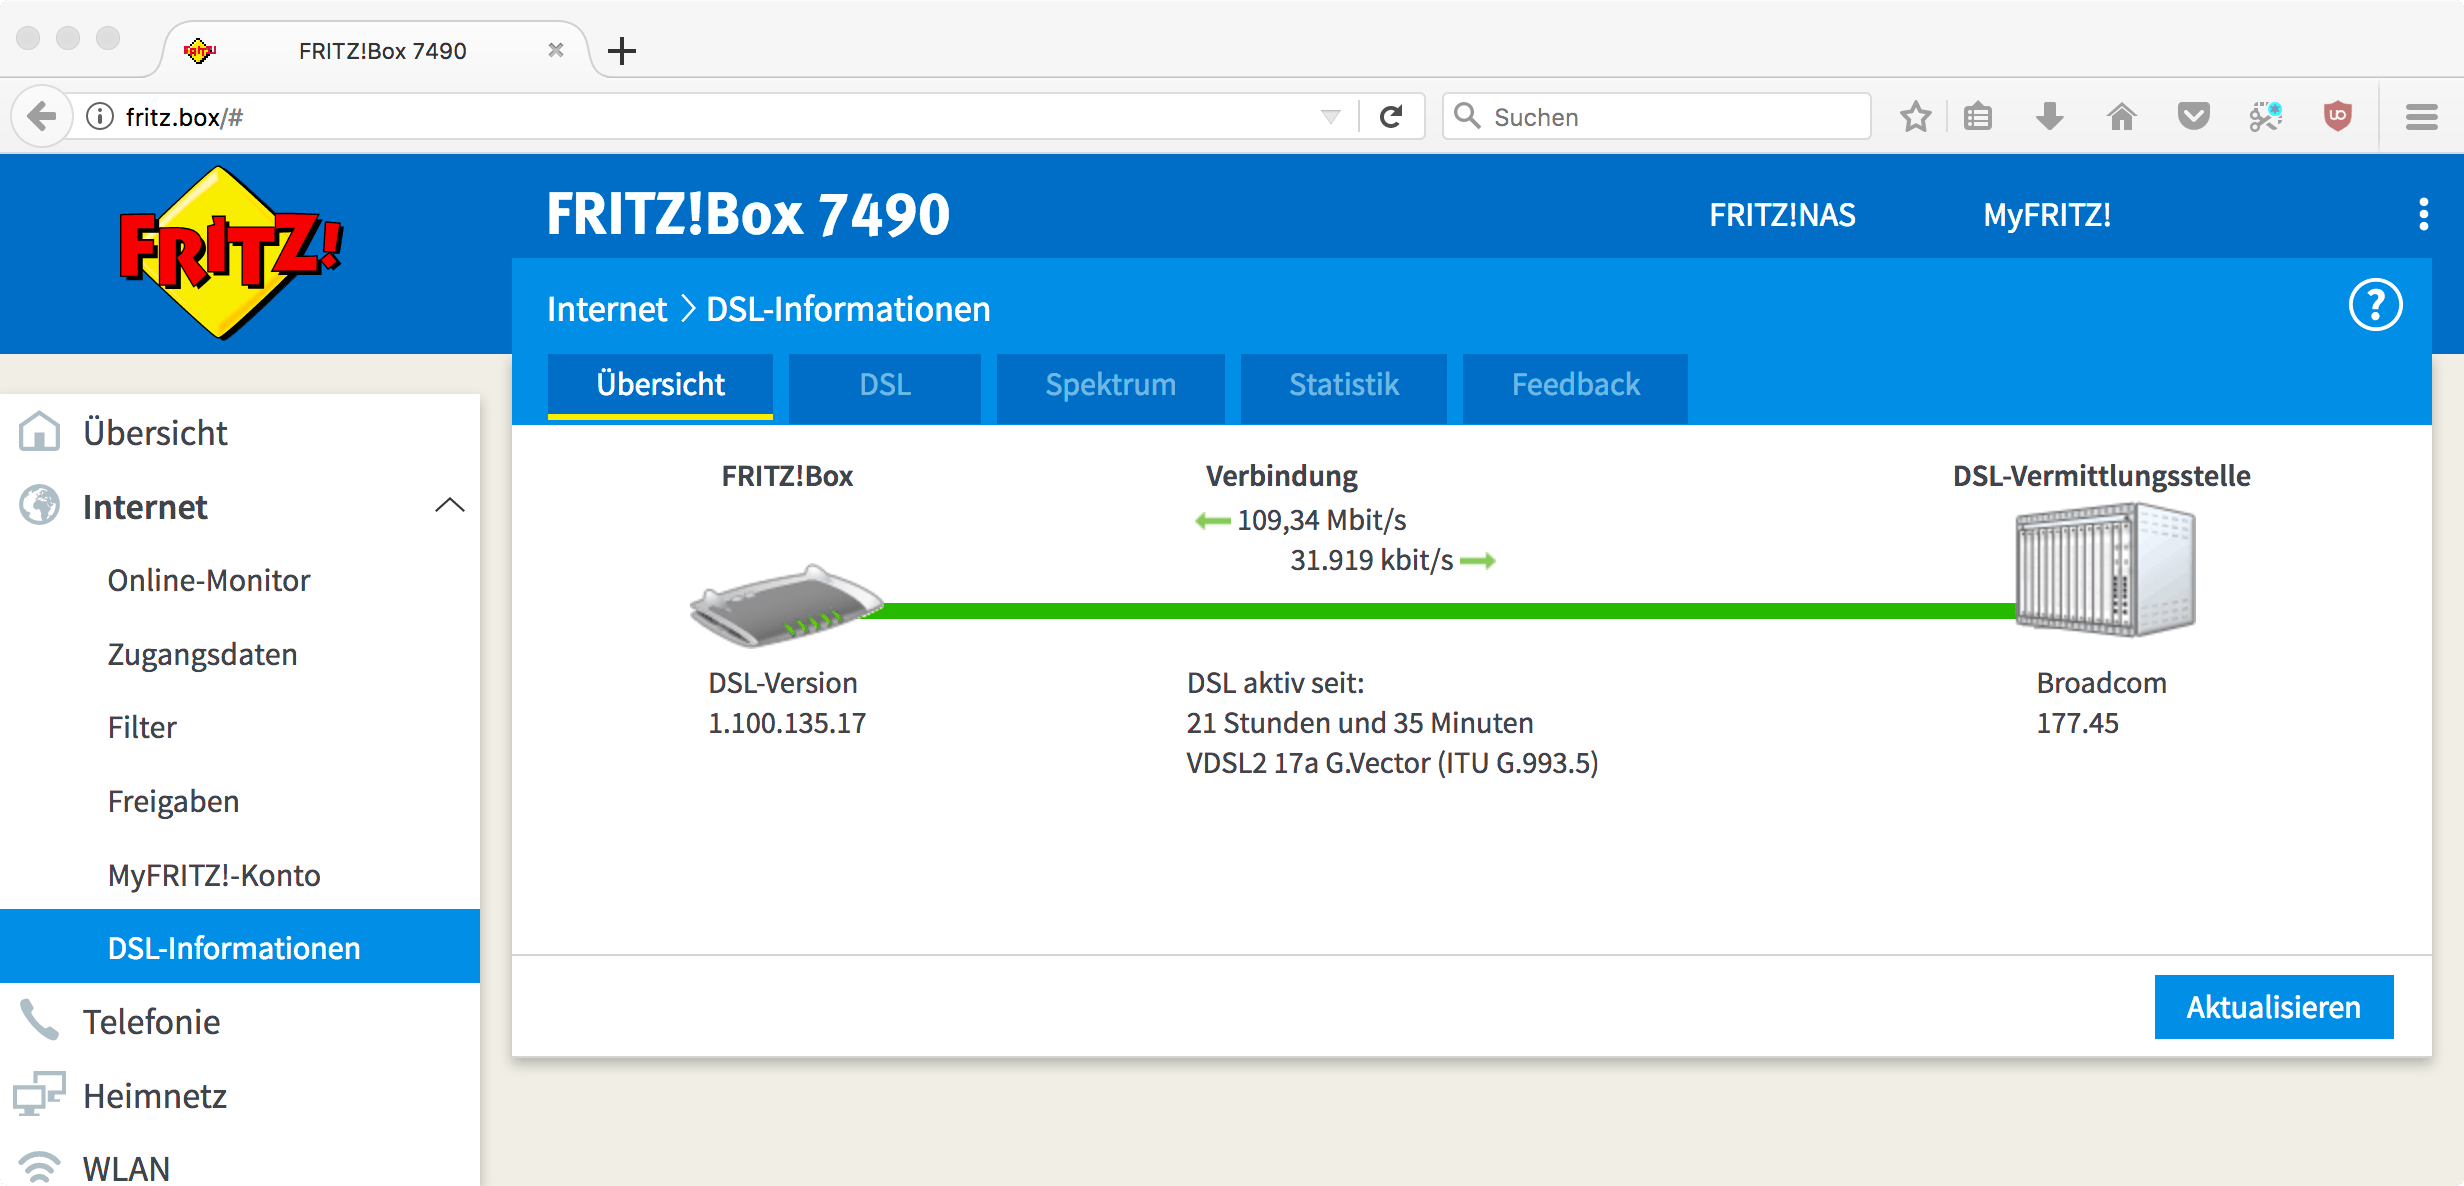Click the Suchen search field
This screenshot has height=1186, width=2464.
click(1670, 117)
